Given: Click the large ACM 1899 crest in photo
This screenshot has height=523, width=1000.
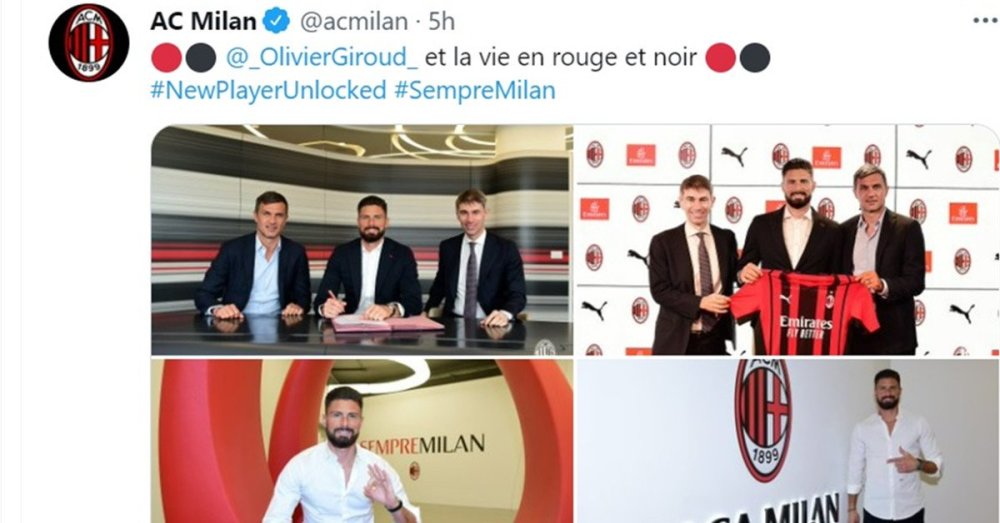Looking at the screenshot, I should (763, 420).
